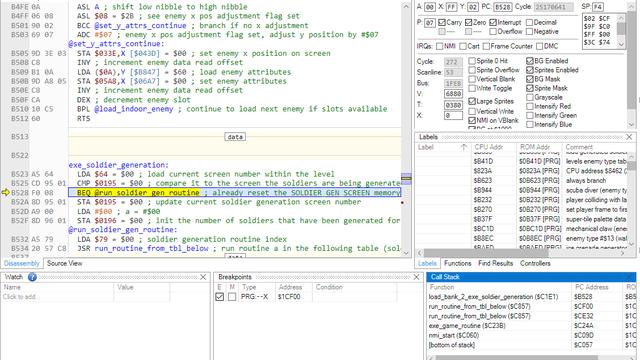
Task: Close the Labels panel
Action: [629, 137]
